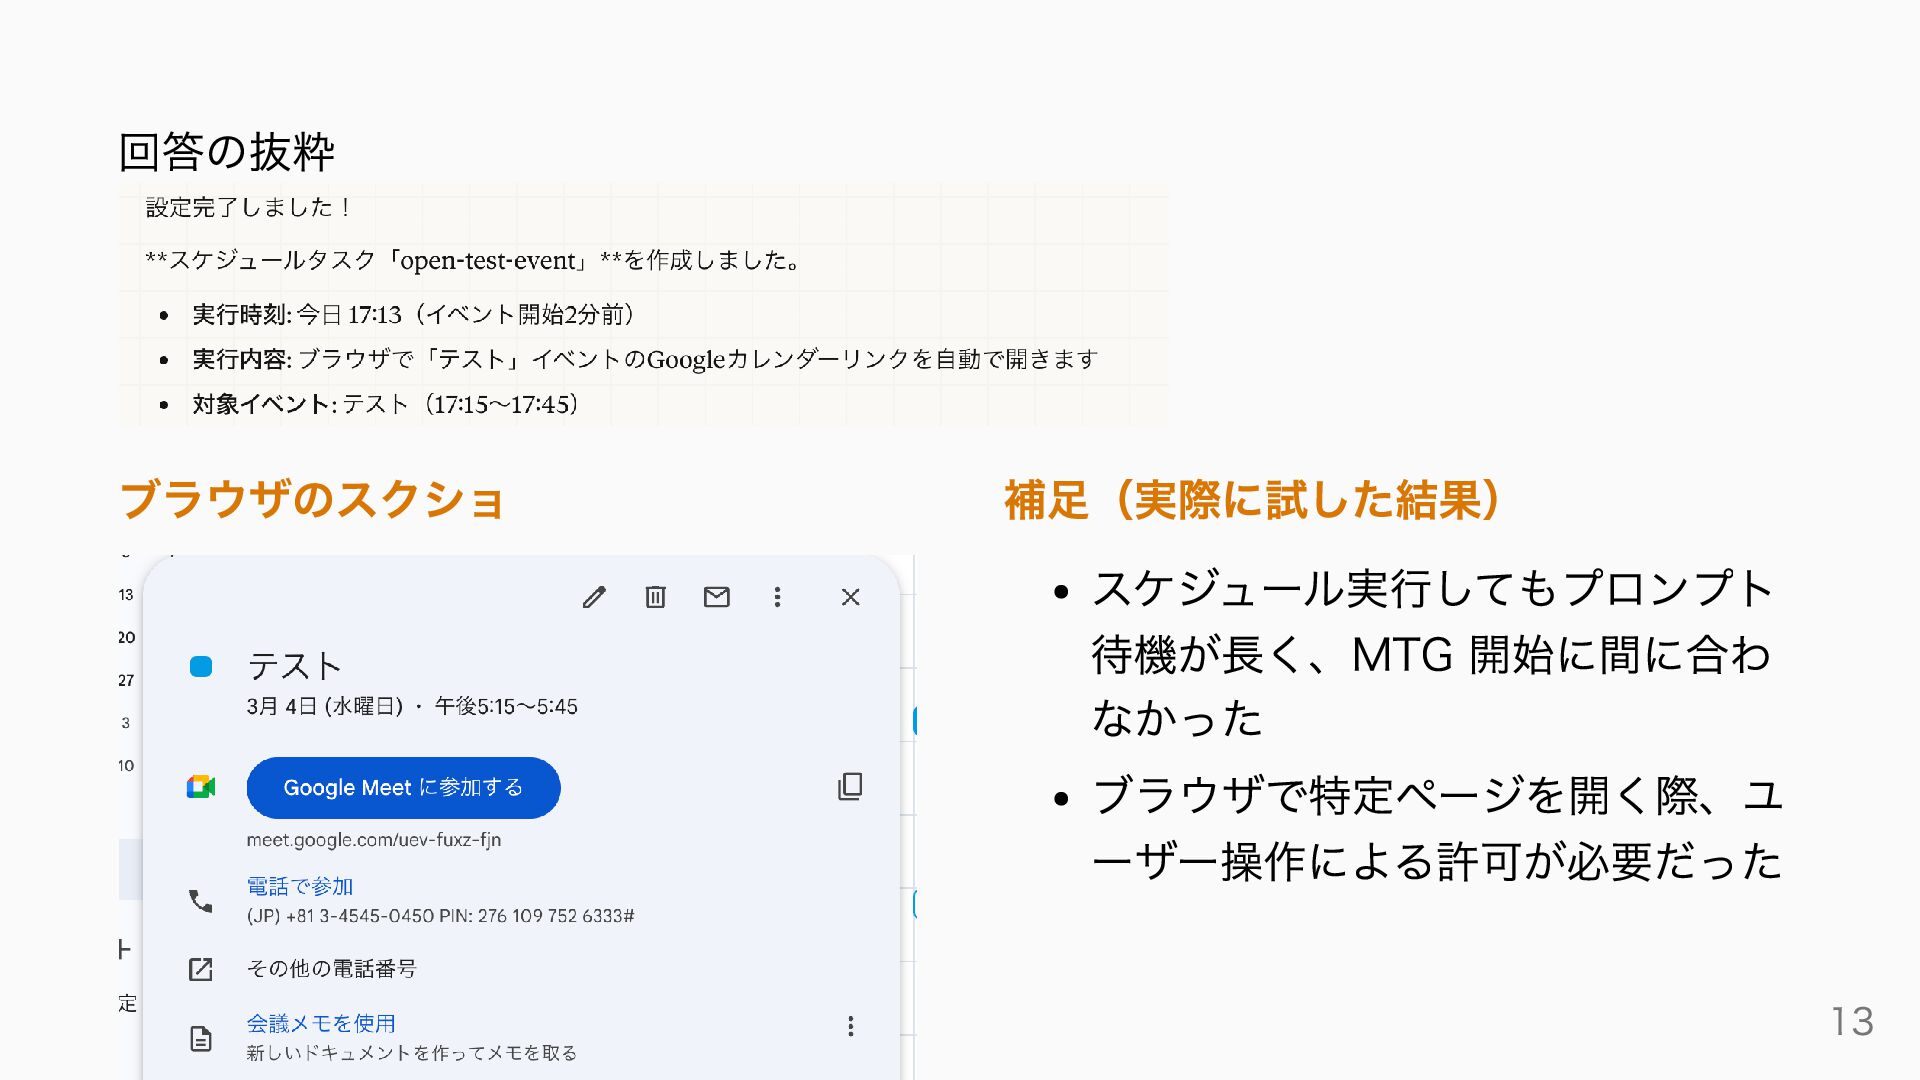
Task: Open the event options three-dot menu
Action: click(x=777, y=597)
